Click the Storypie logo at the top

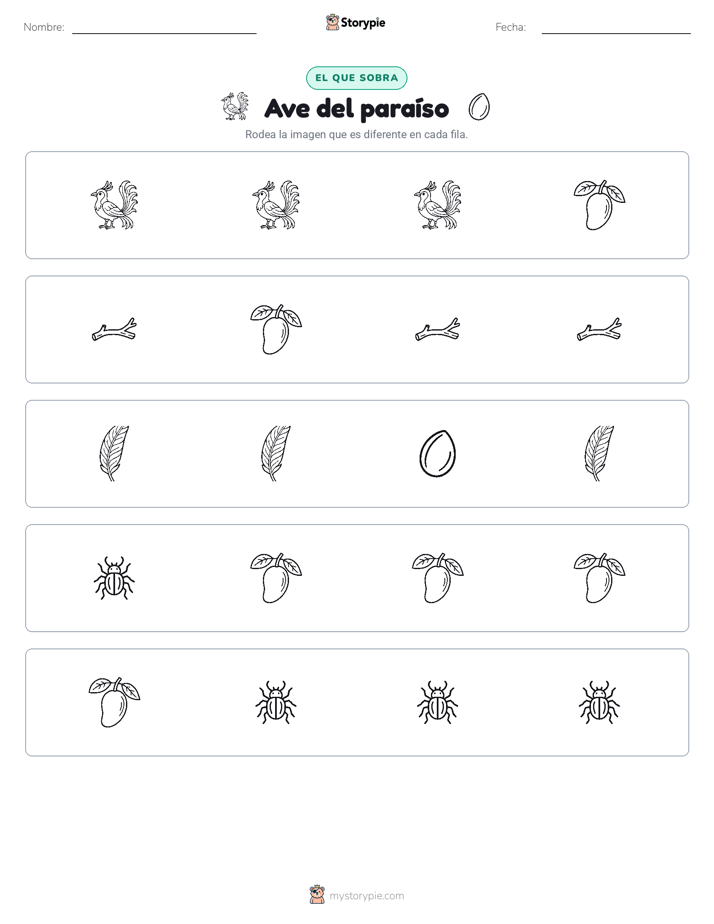pos(356,22)
